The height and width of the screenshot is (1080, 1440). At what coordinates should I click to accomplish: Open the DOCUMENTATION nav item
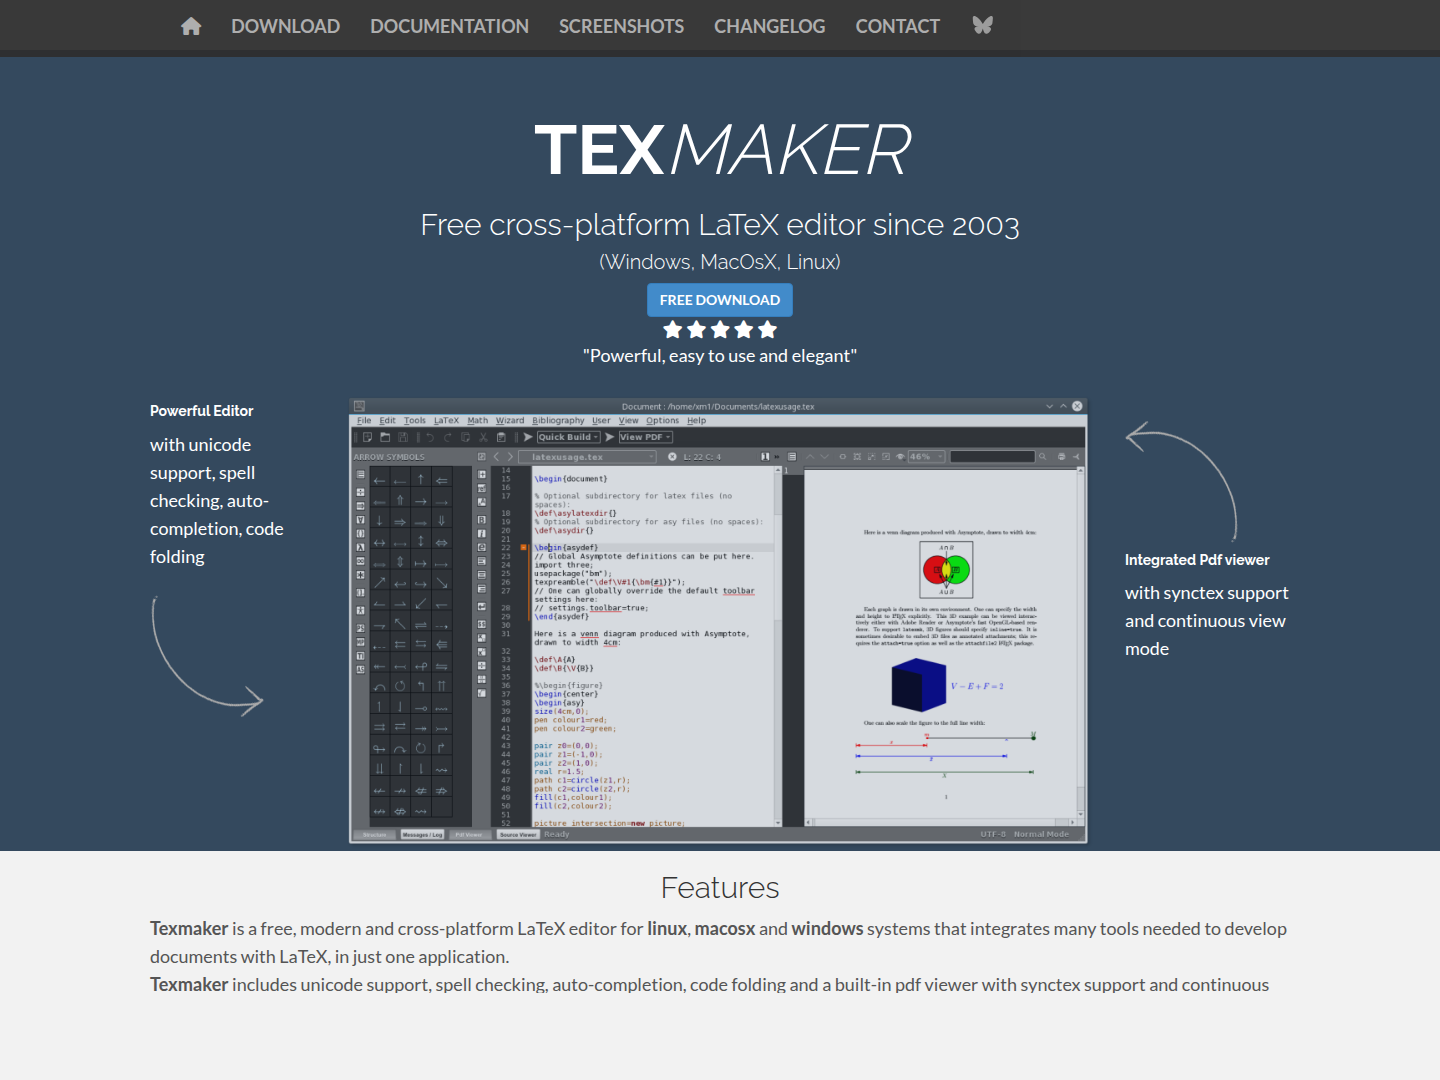point(449,26)
